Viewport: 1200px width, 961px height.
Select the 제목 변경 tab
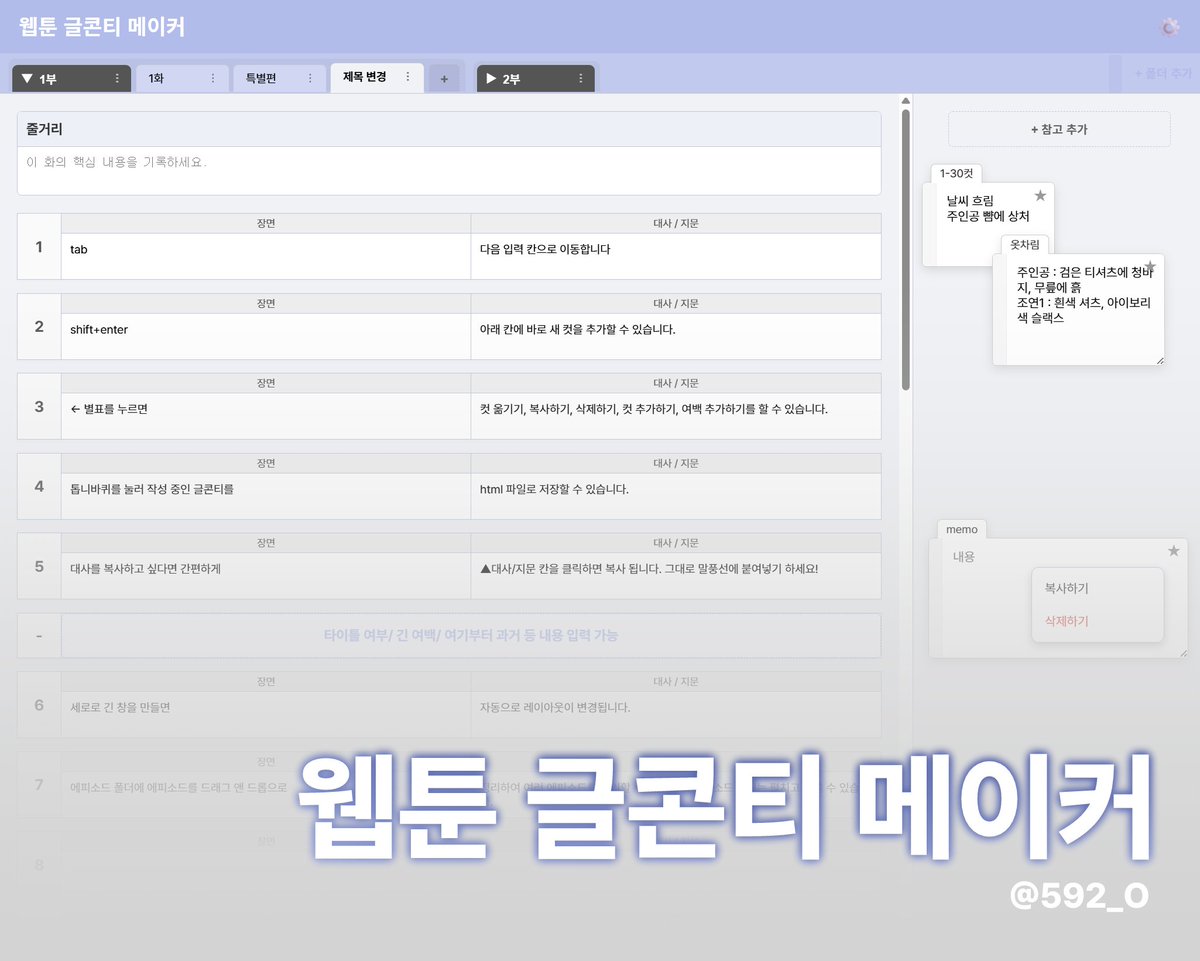point(377,77)
